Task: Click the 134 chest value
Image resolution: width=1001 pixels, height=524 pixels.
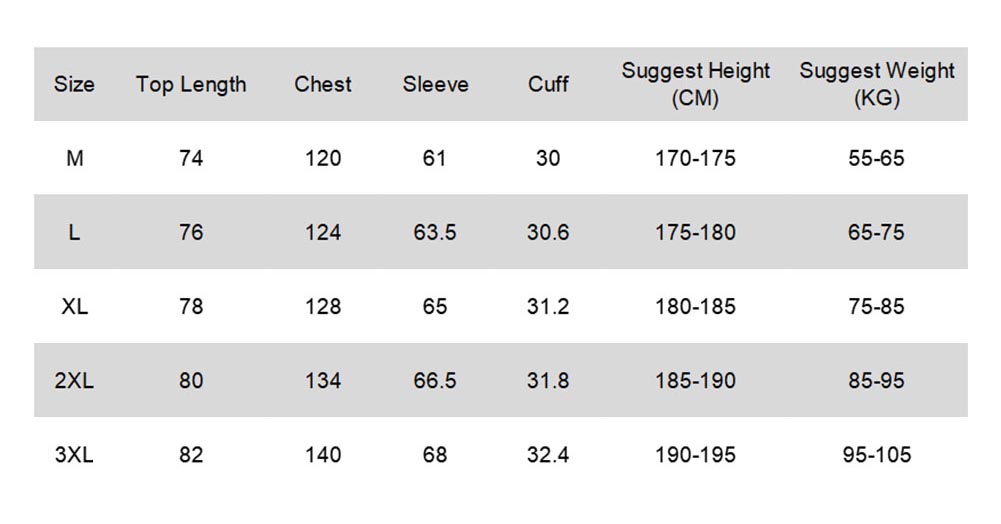Action: (323, 380)
